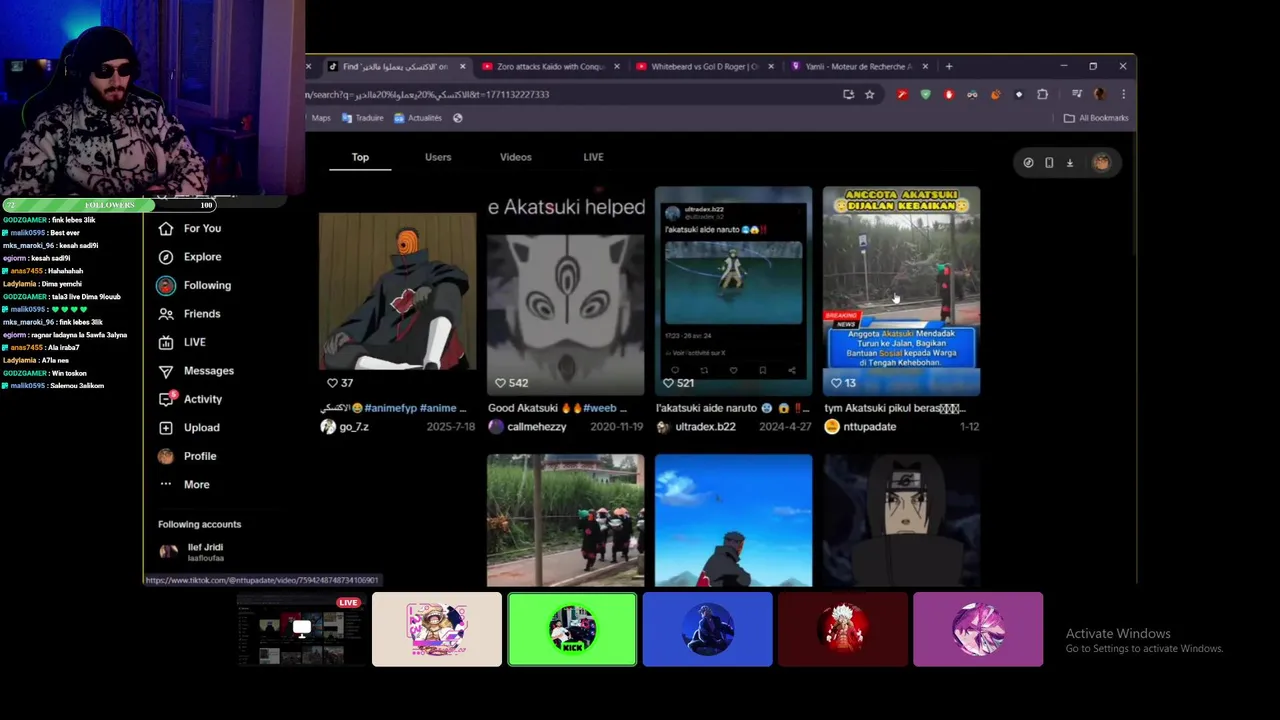Open user callmehezzy profile
The height and width of the screenshot is (720, 1280).
537,427
